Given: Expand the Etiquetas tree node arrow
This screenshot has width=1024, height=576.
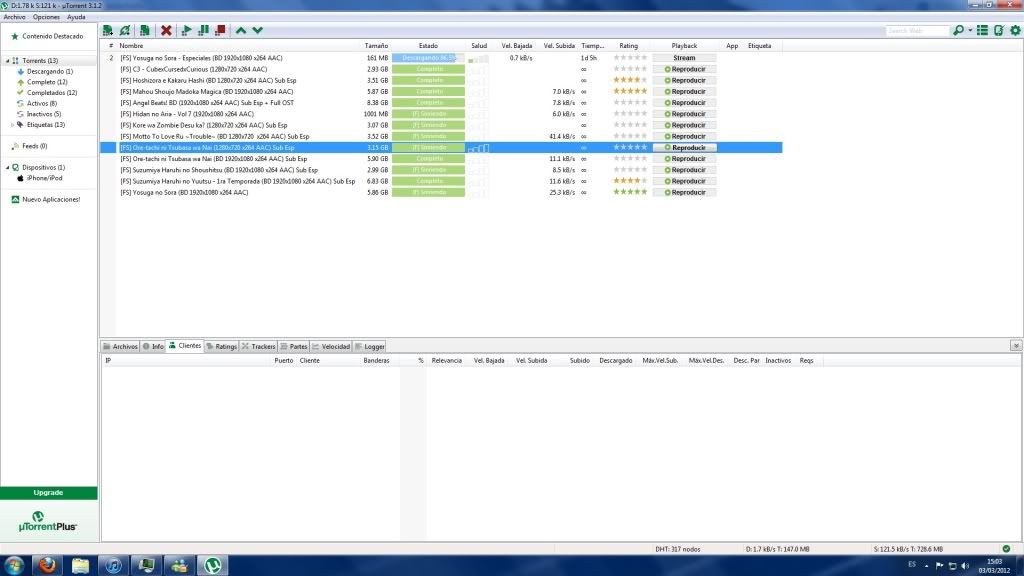Looking at the screenshot, I should click(12, 125).
